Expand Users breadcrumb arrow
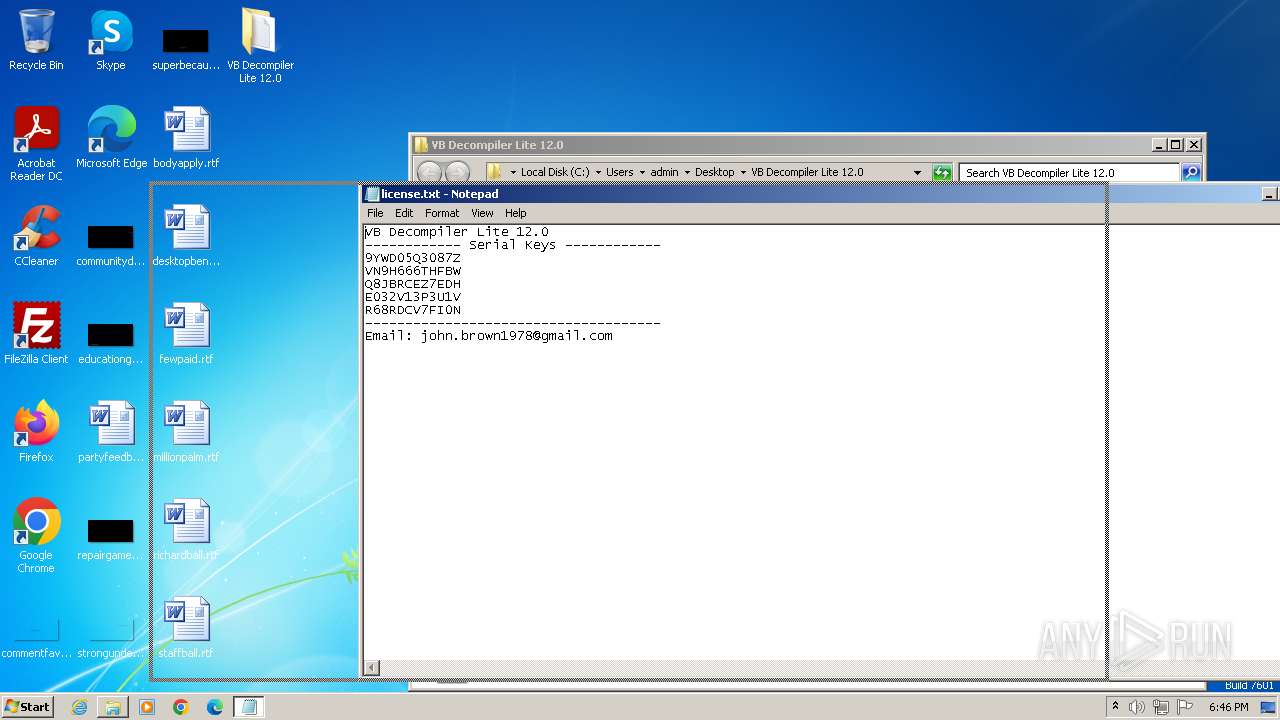The height and width of the screenshot is (720, 1280). tap(643, 172)
